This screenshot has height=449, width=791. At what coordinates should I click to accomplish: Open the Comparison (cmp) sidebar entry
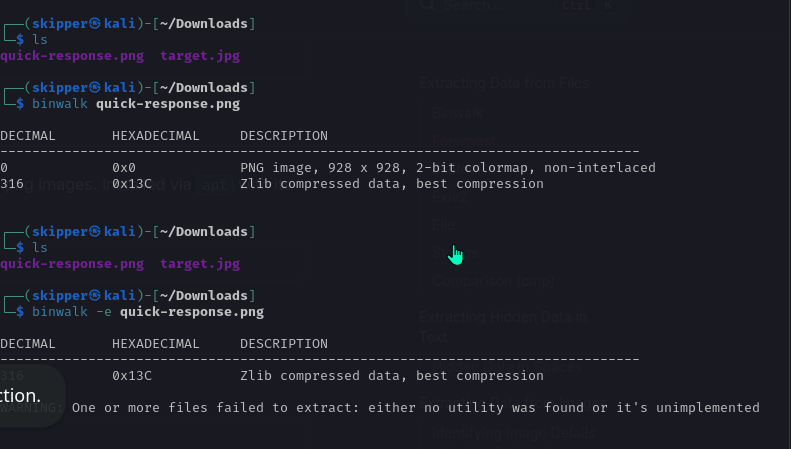[x=493, y=281]
